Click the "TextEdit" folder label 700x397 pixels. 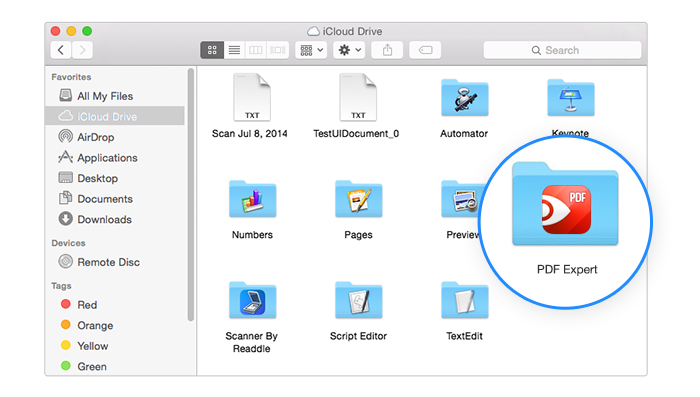pyautogui.click(x=464, y=336)
